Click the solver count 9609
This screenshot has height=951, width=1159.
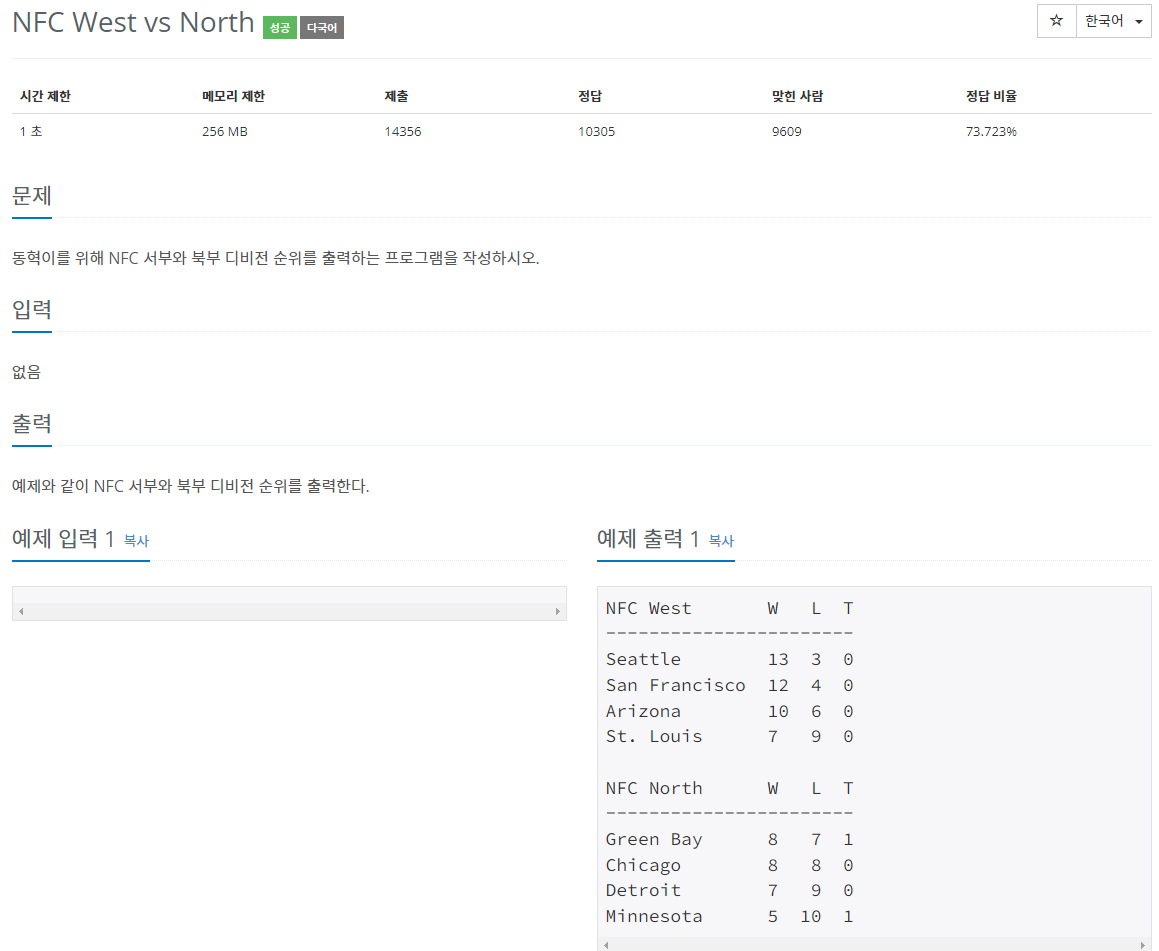[x=786, y=132]
